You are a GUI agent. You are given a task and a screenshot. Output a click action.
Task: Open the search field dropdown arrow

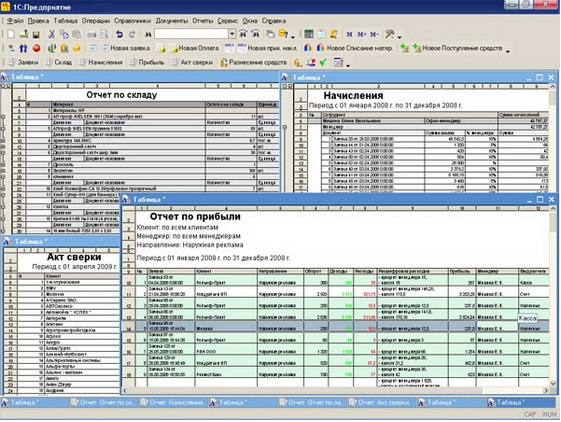pyautogui.click(x=232, y=34)
